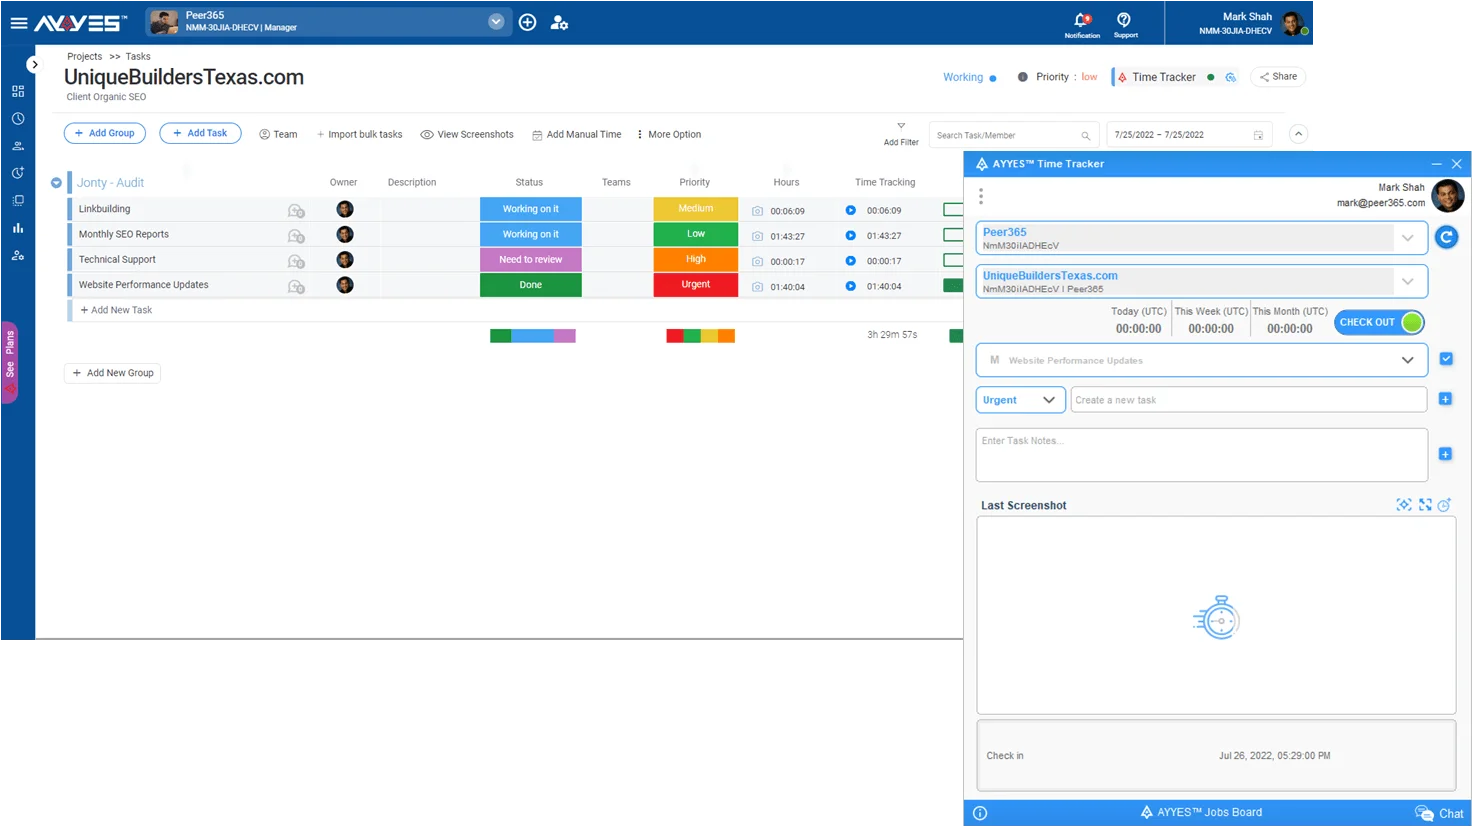The width and height of the screenshot is (1473, 827).
Task: Open the More Option menu
Action: pos(669,134)
